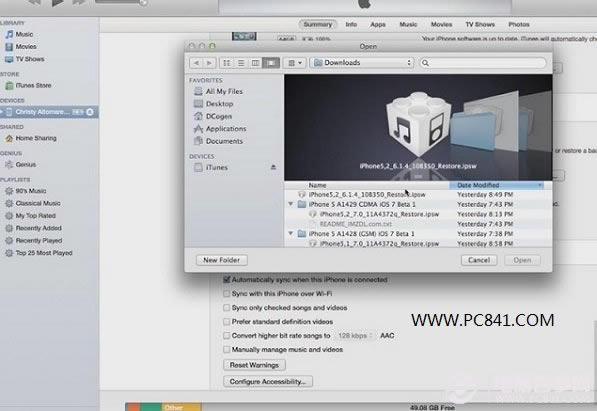The image size is (597, 411).
Task: Open the 128 kbps bit rate dropdown
Action: (x=355, y=336)
